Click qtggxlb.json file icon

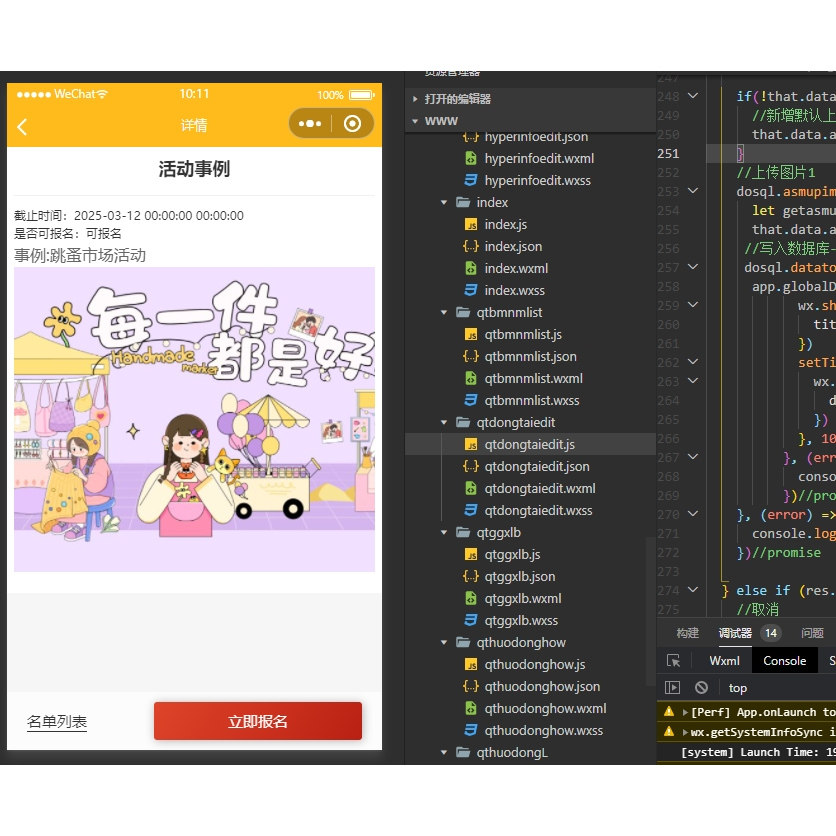[471, 576]
